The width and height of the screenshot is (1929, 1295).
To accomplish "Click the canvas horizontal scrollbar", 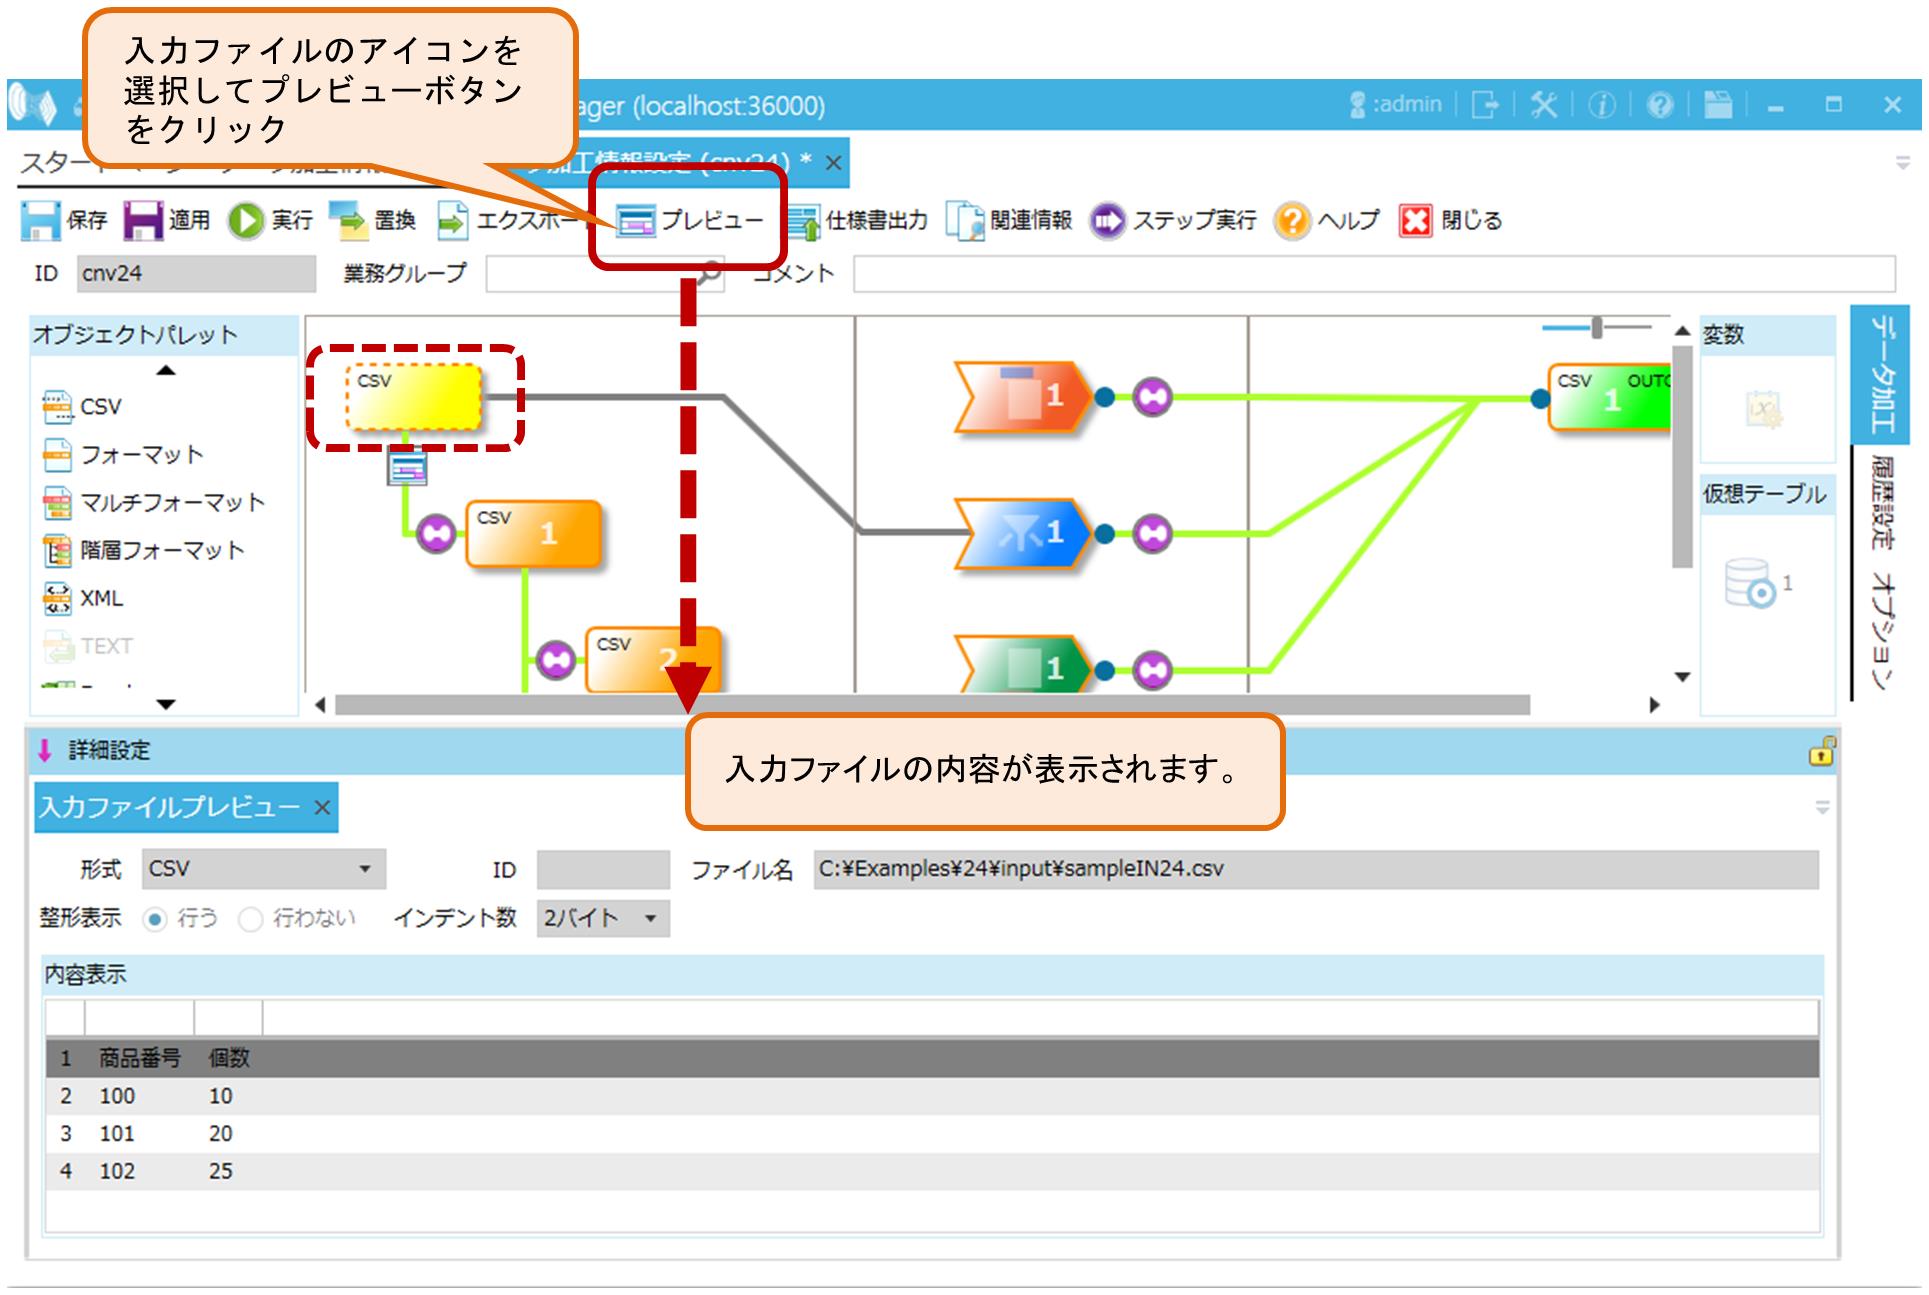I will (x=932, y=705).
